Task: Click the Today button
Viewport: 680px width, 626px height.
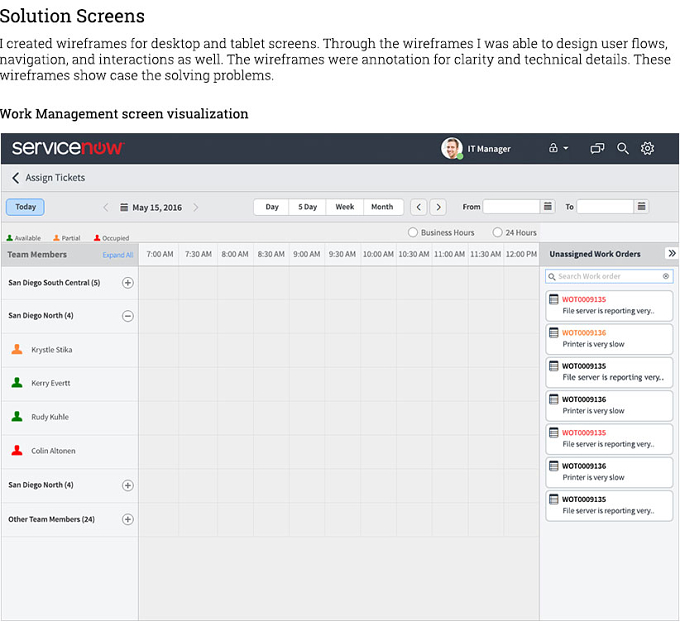Action: 25,207
